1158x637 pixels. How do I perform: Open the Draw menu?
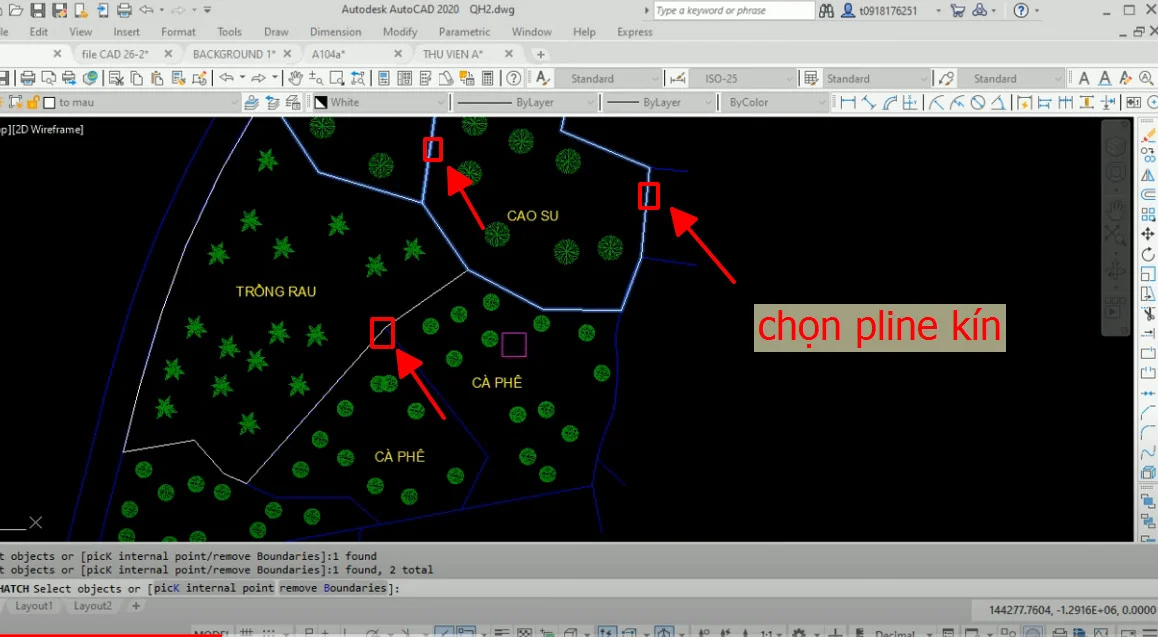(x=276, y=32)
